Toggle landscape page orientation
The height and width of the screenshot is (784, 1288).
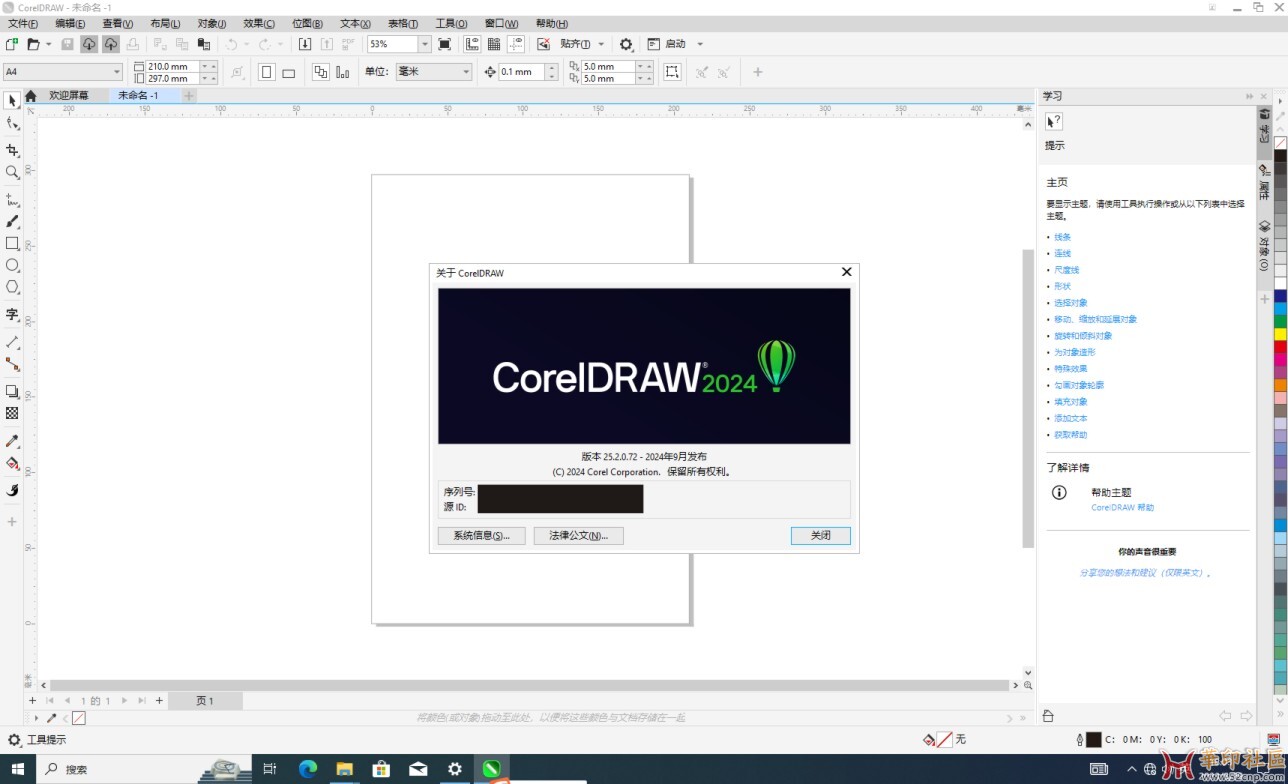(x=289, y=72)
